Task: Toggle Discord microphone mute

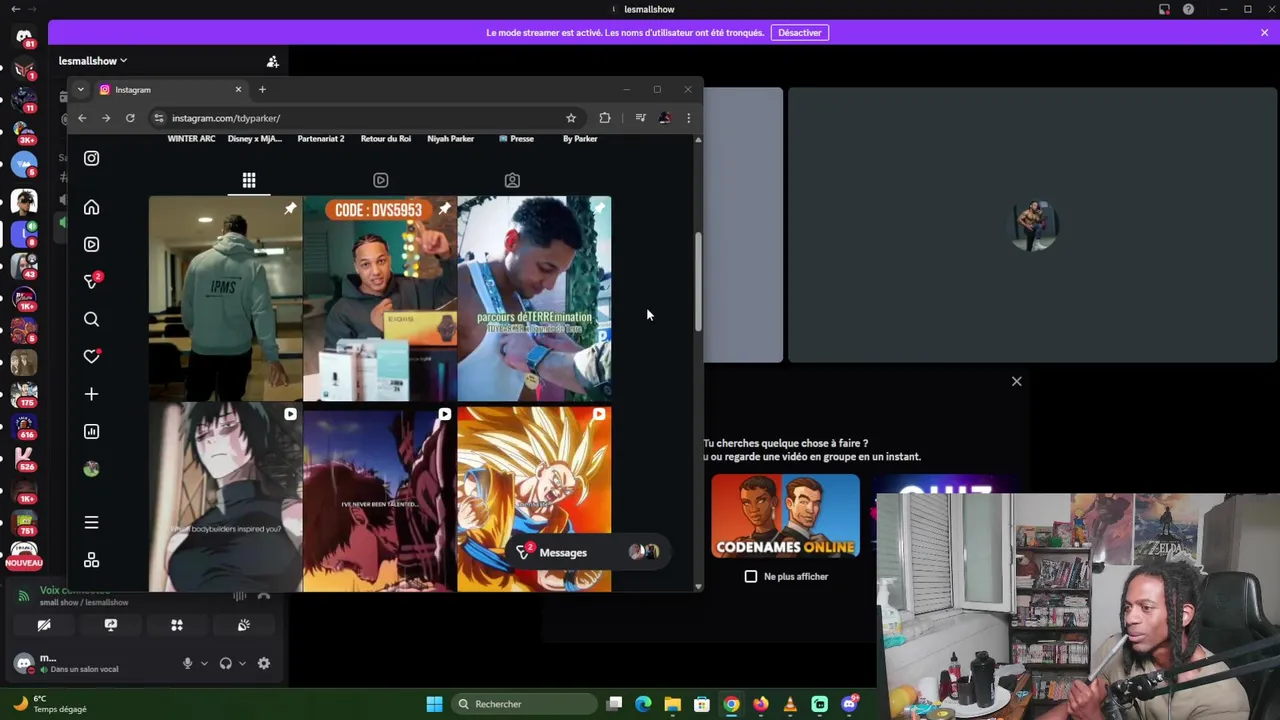Action: pyautogui.click(x=187, y=663)
